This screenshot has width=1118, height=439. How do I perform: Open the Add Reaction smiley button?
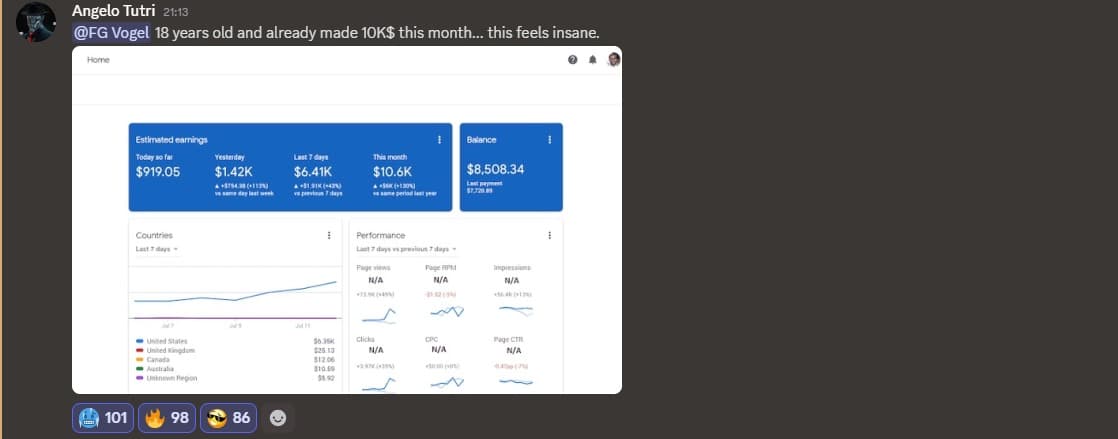278,418
